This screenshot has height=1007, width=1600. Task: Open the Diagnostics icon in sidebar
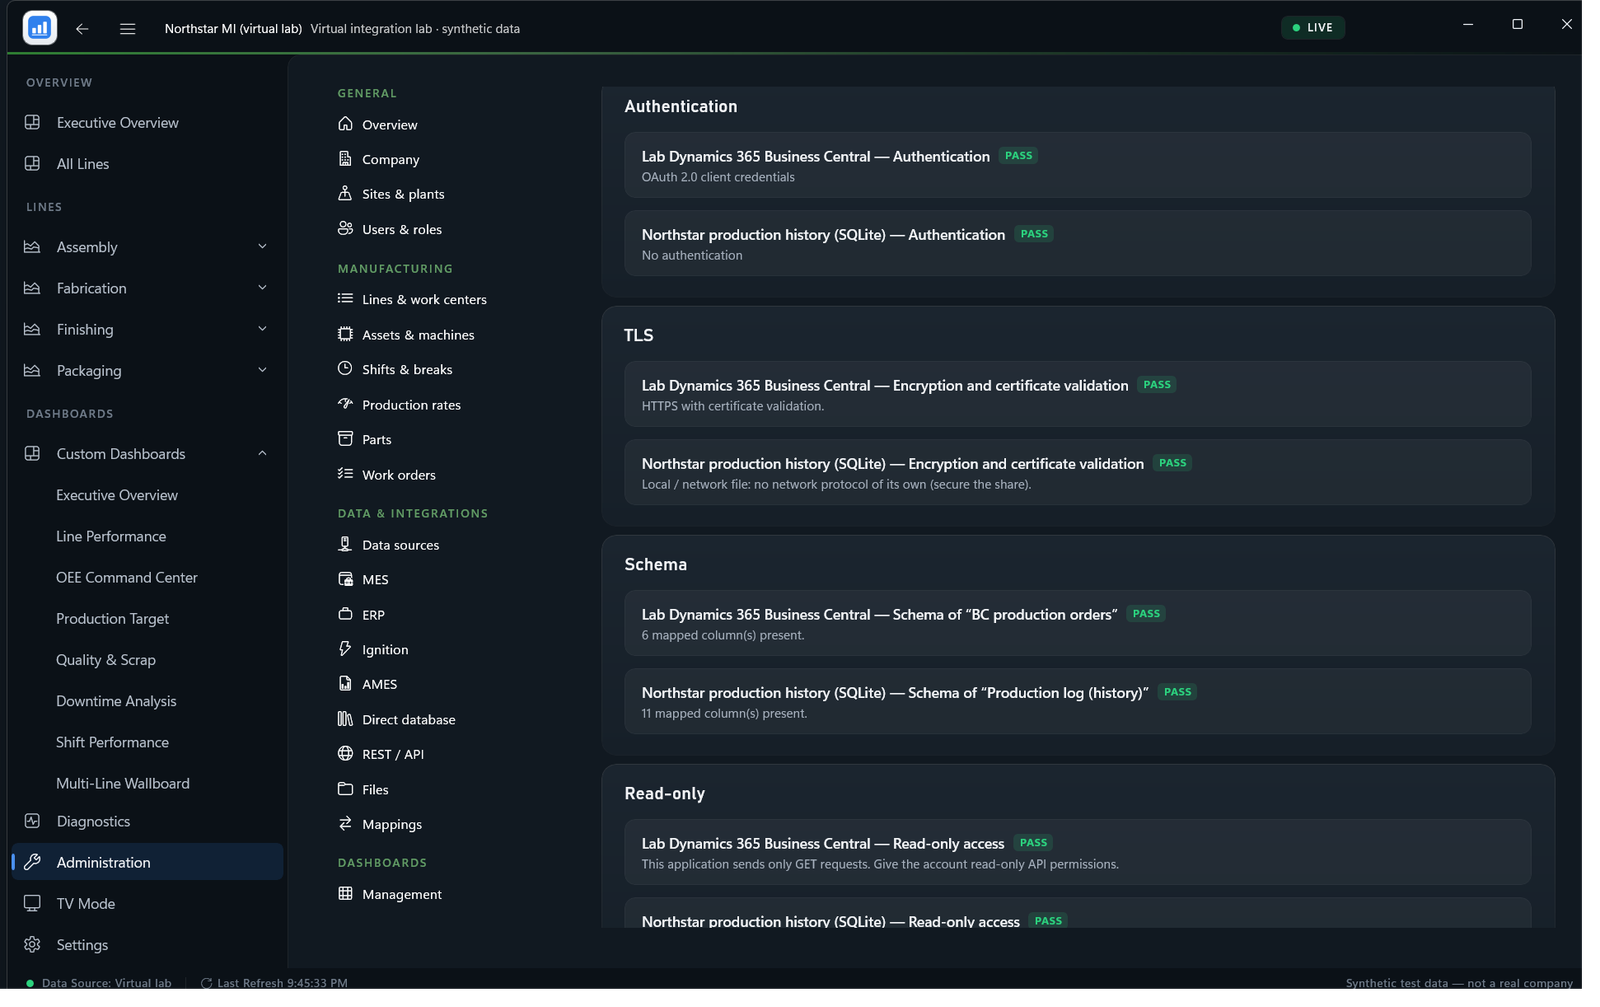(x=32, y=822)
